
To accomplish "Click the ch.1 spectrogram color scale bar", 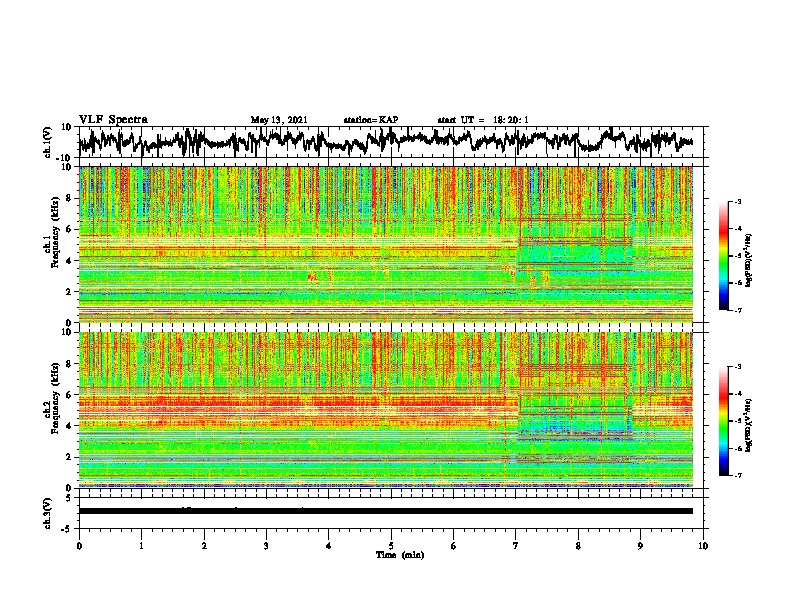I will coord(724,256).
